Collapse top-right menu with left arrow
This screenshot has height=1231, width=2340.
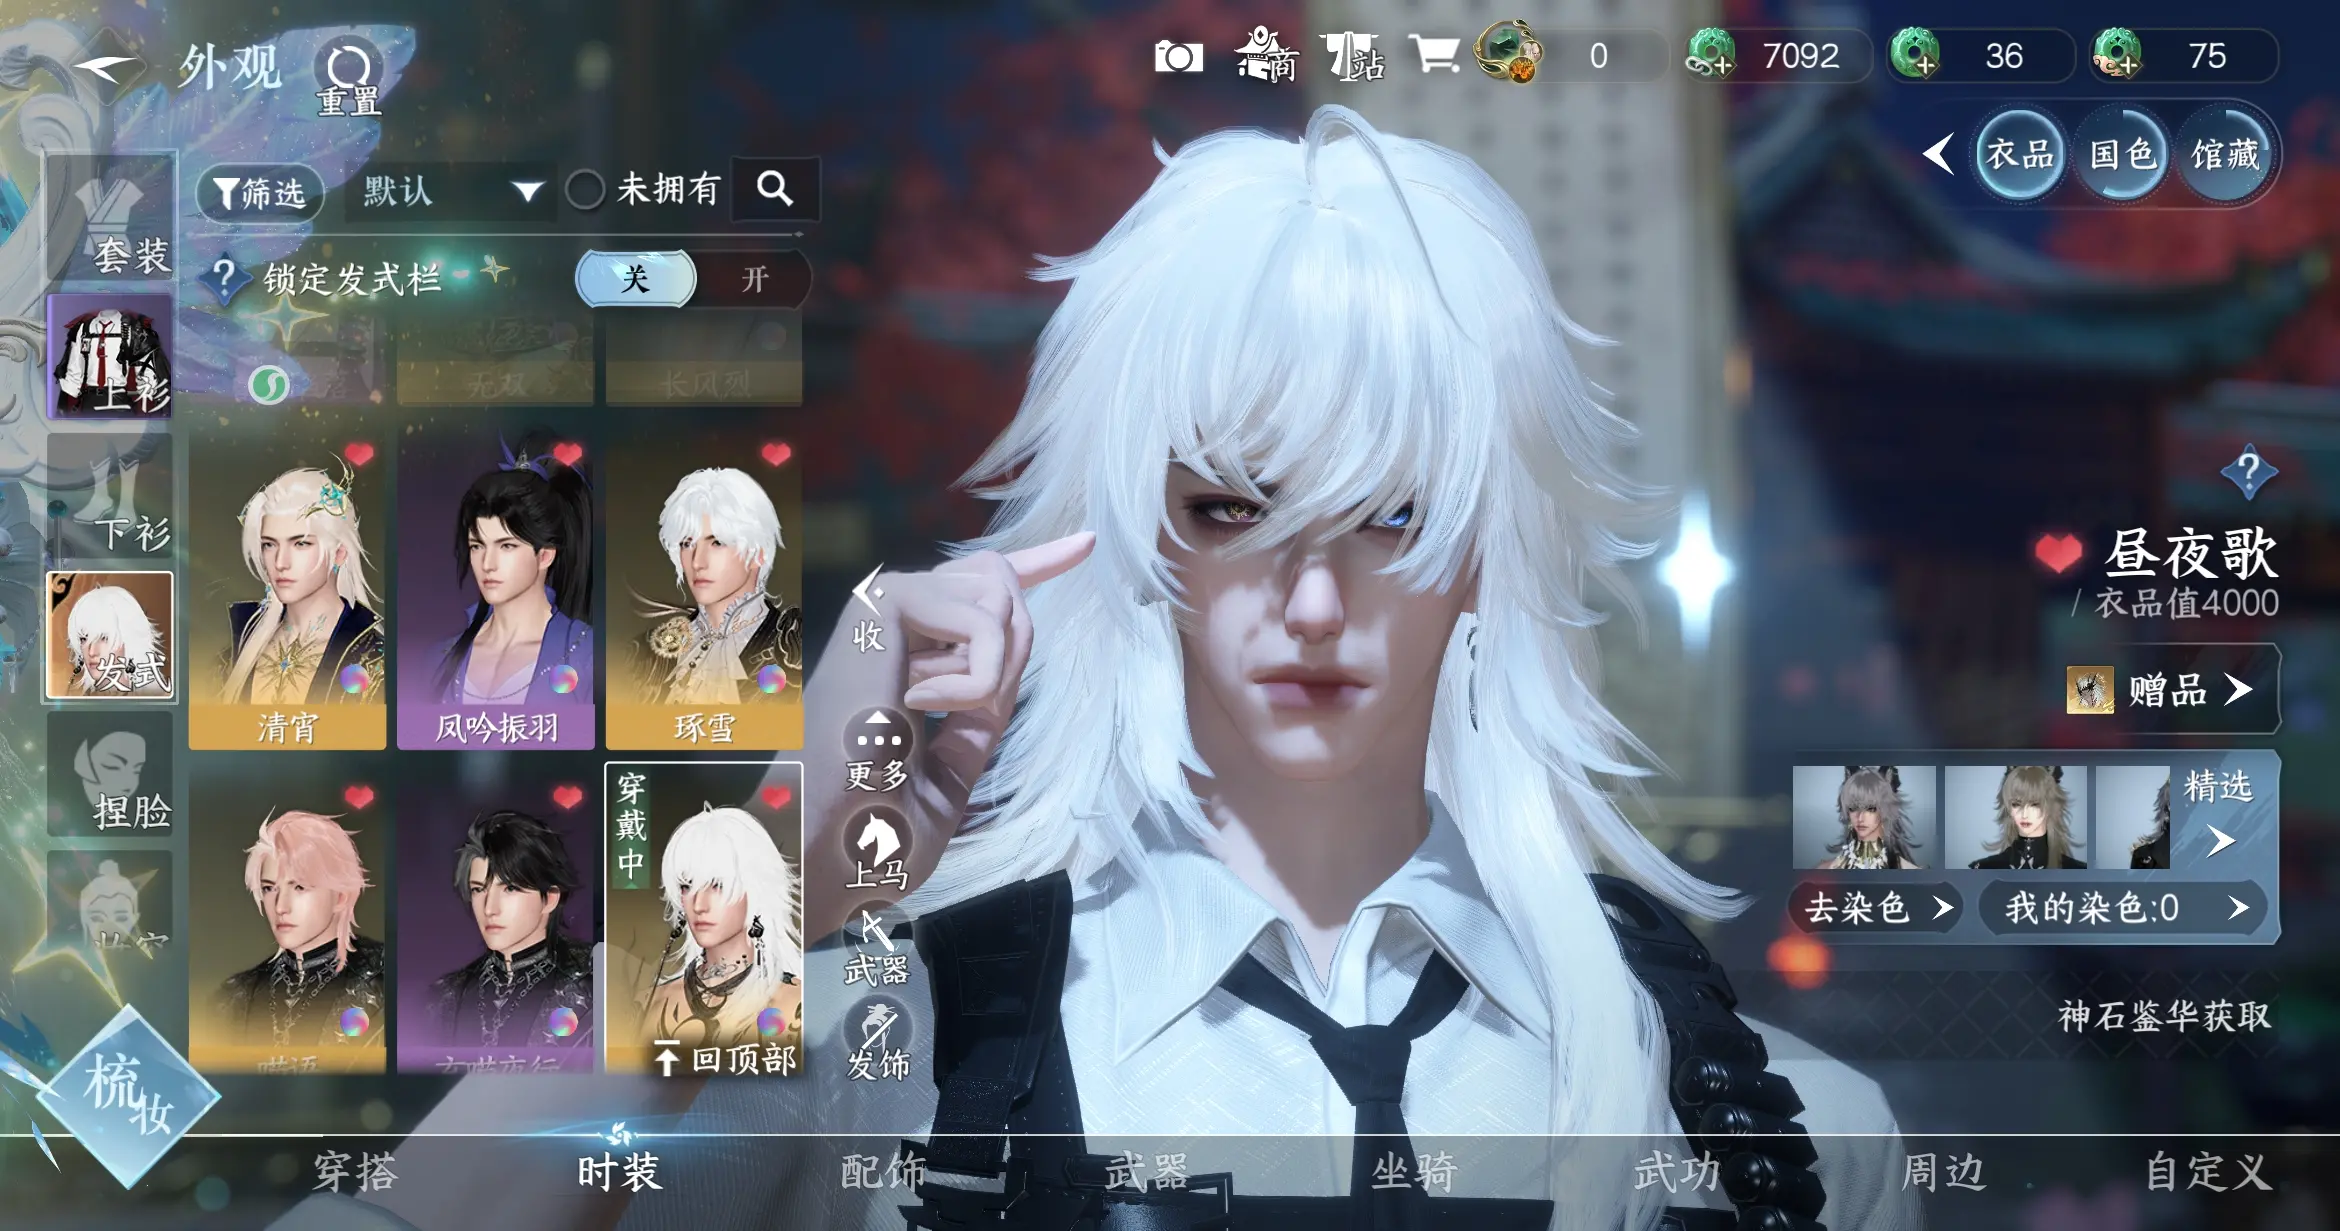coord(1938,155)
